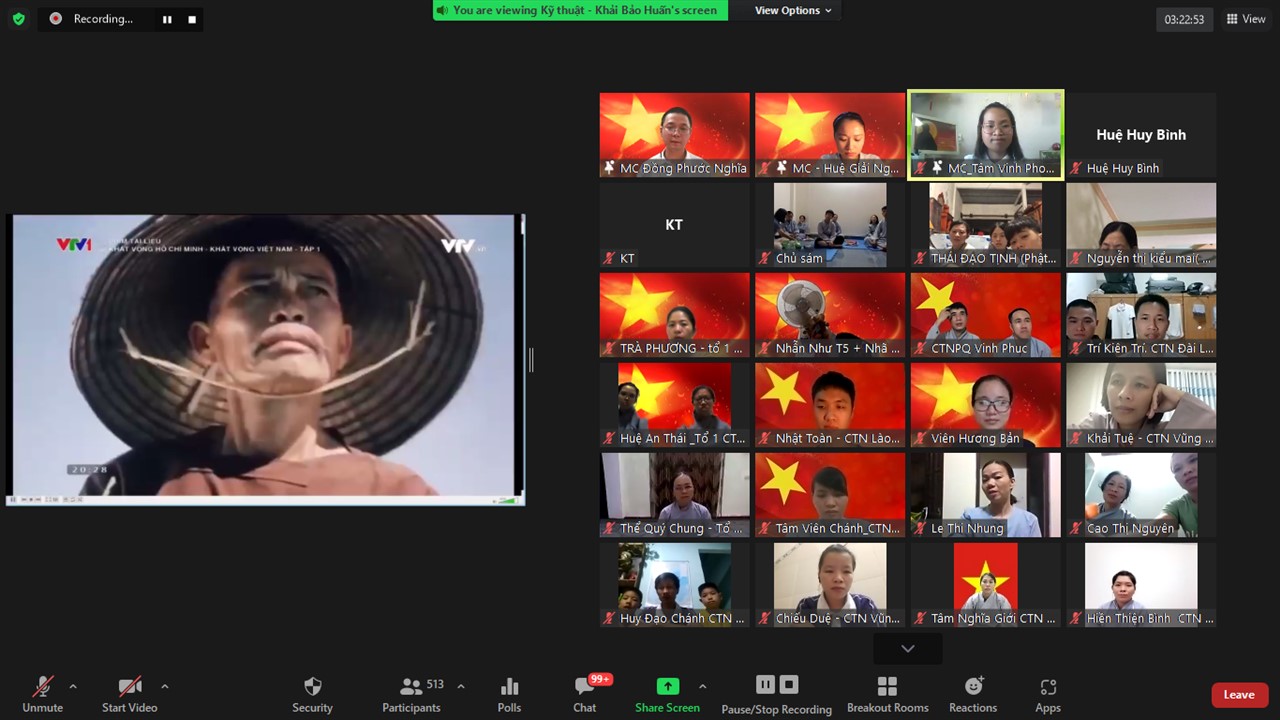Leave the meeting
This screenshot has height=720, width=1280.
(x=1240, y=695)
